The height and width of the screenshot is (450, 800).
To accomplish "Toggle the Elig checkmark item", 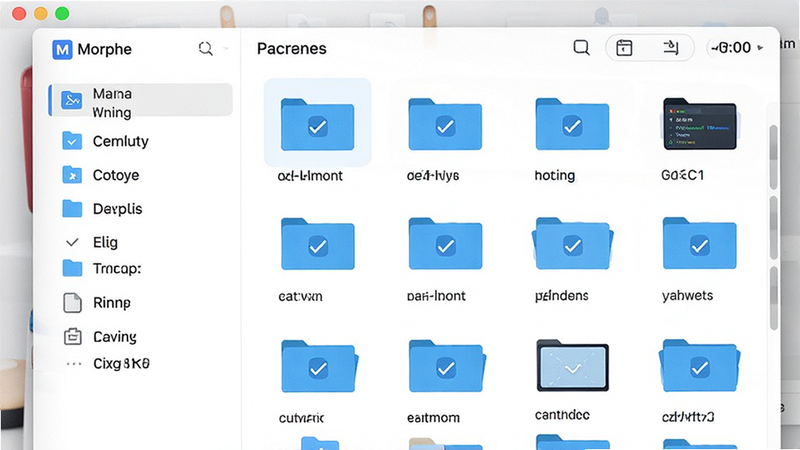I will tap(72, 242).
